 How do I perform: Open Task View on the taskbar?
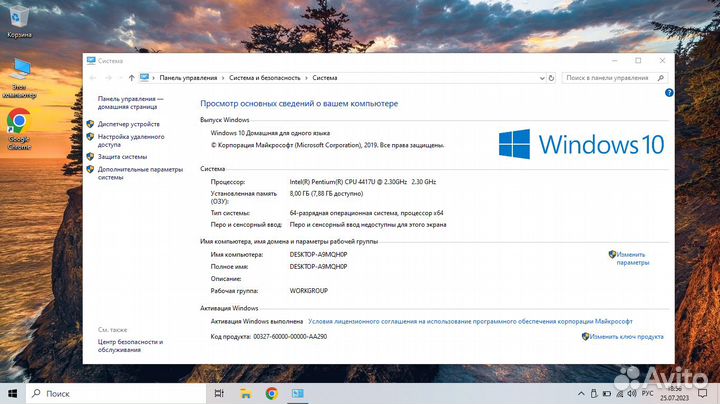(x=219, y=393)
